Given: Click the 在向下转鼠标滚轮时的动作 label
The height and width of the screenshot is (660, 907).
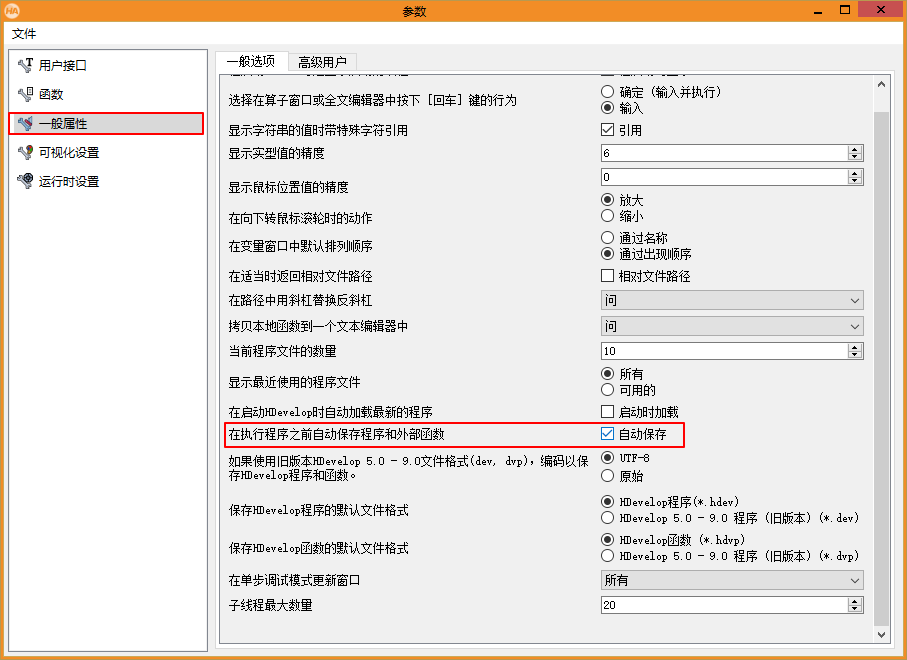Looking at the screenshot, I should pyautogui.click(x=300, y=218).
